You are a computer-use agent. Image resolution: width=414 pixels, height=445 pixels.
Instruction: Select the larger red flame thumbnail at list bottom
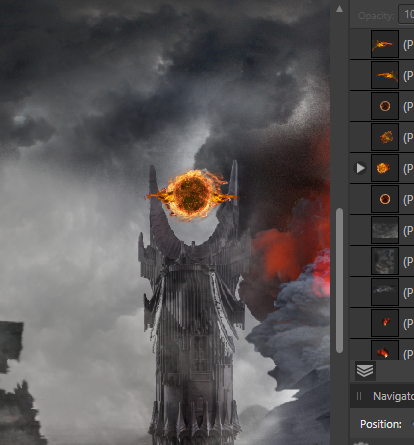pos(385,350)
